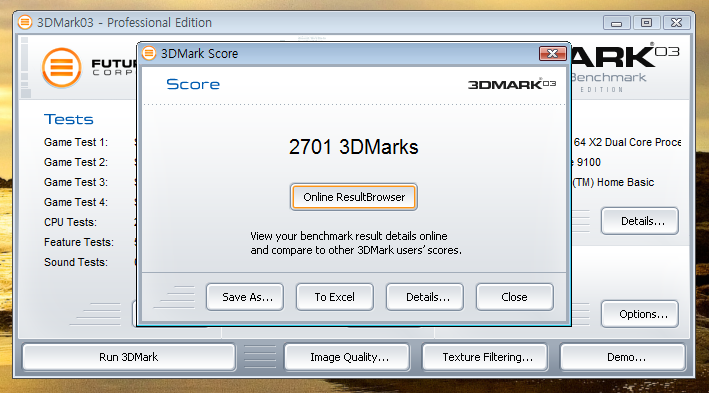709x393 pixels.
Task: Click the 'Score' heading in the dialog
Action: (193, 84)
